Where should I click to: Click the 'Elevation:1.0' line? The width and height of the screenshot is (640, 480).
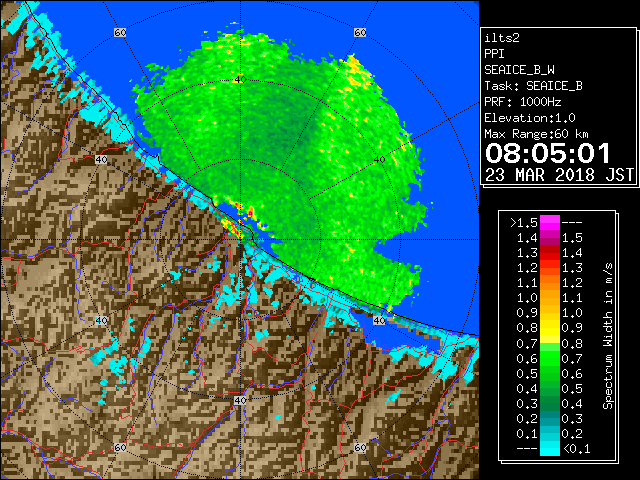coord(530,118)
